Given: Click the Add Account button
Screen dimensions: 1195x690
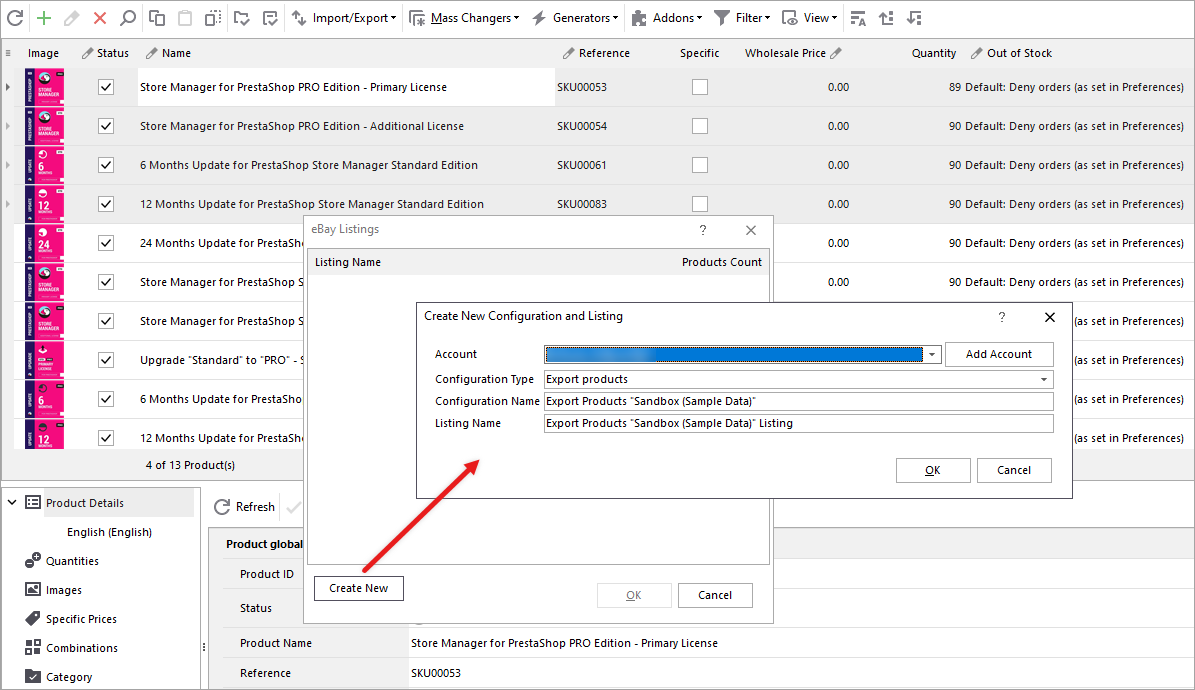Looking at the screenshot, I should tap(999, 355).
